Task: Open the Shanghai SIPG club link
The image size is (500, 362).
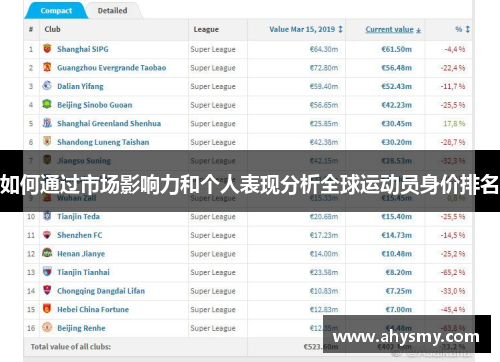Action: click(x=83, y=49)
